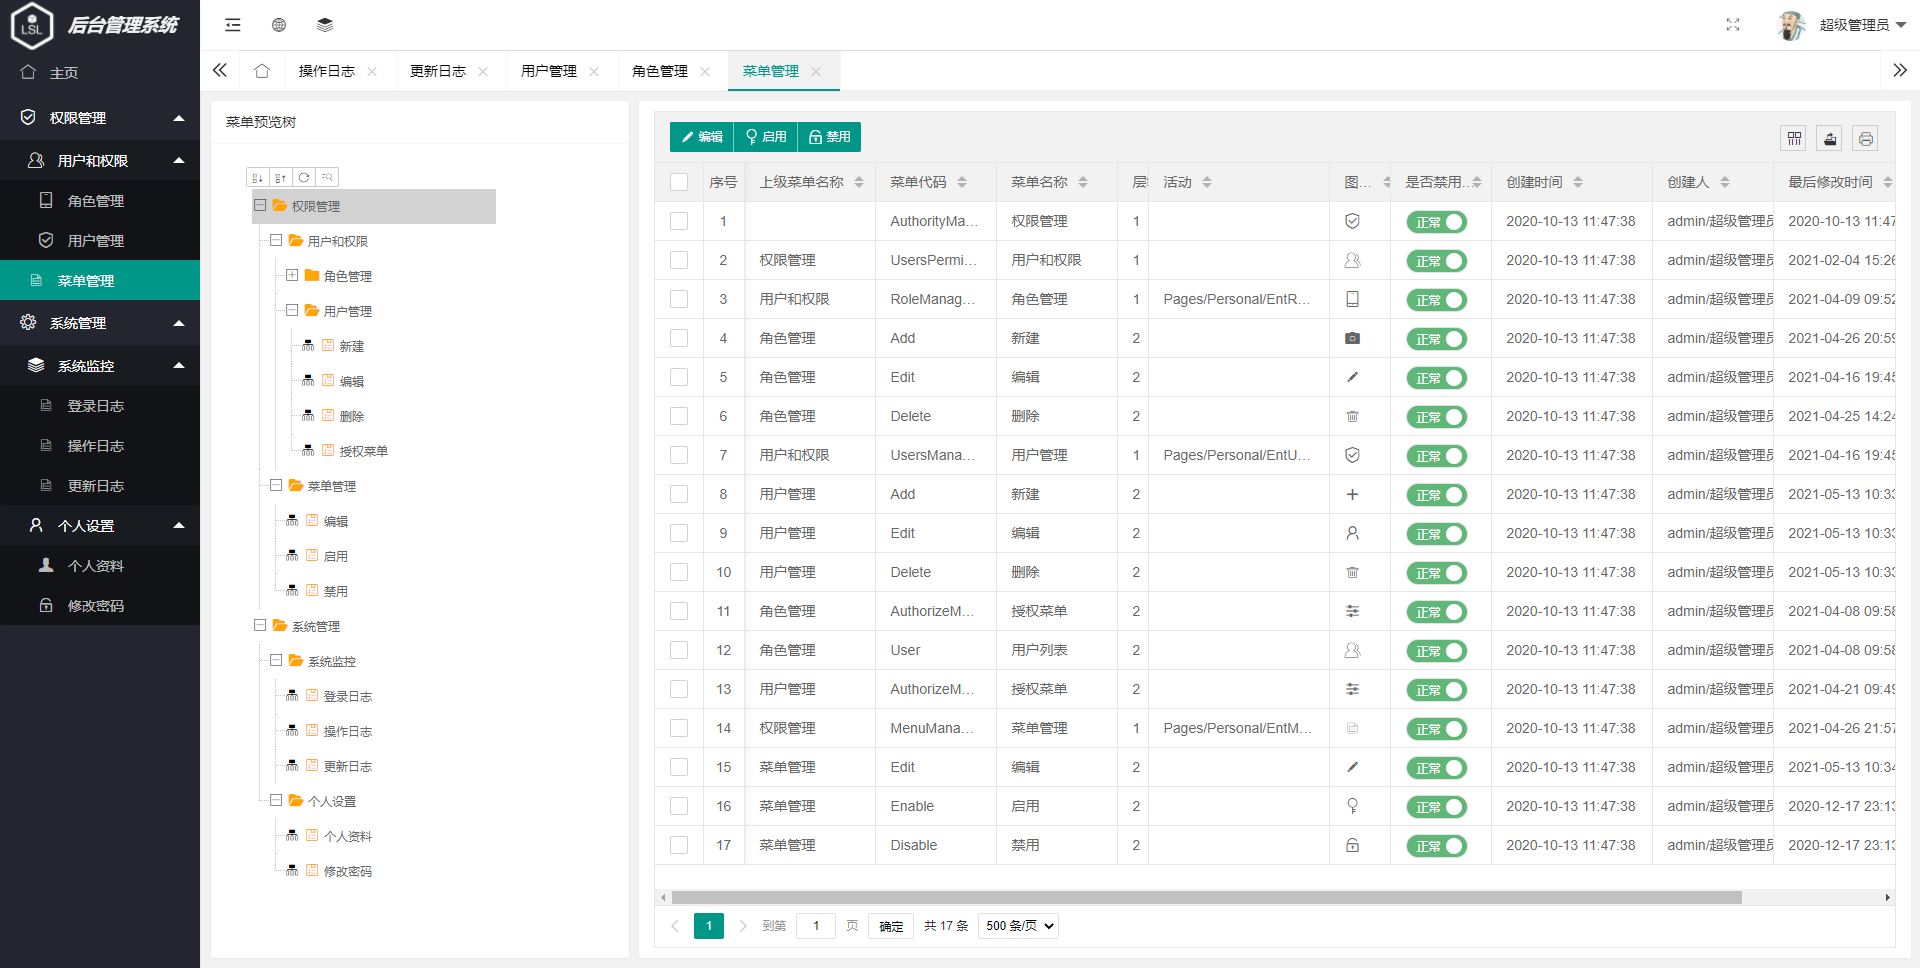Collapse the sidebar with the indent icon
Viewport: 1920px width, 968px height.
(x=232, y=24)
